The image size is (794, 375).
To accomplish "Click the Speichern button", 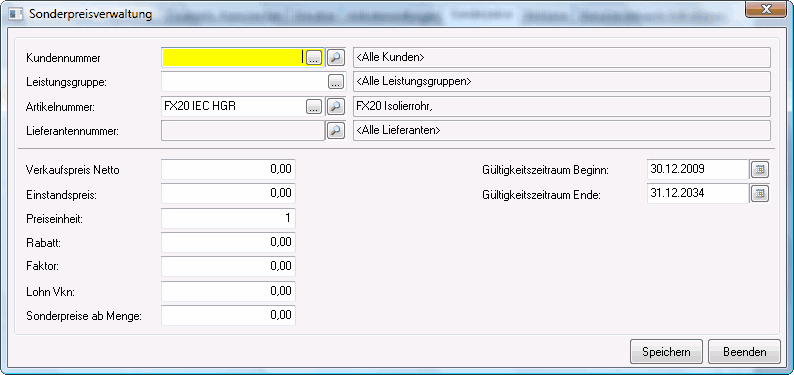I will point(666,352).
